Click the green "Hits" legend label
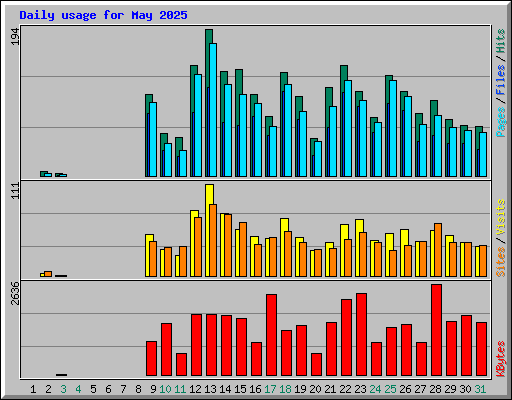The image size is (512, 400). coord(501,41)
